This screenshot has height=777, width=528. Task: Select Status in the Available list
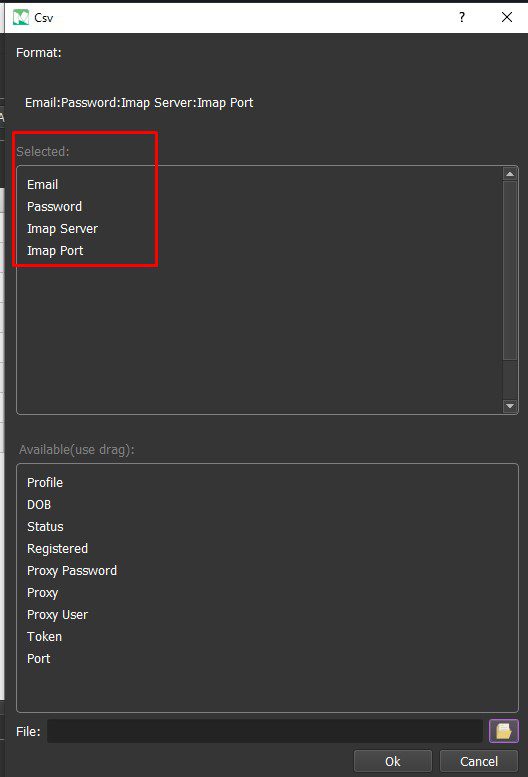pyautogui.click(x=45, y=526)
